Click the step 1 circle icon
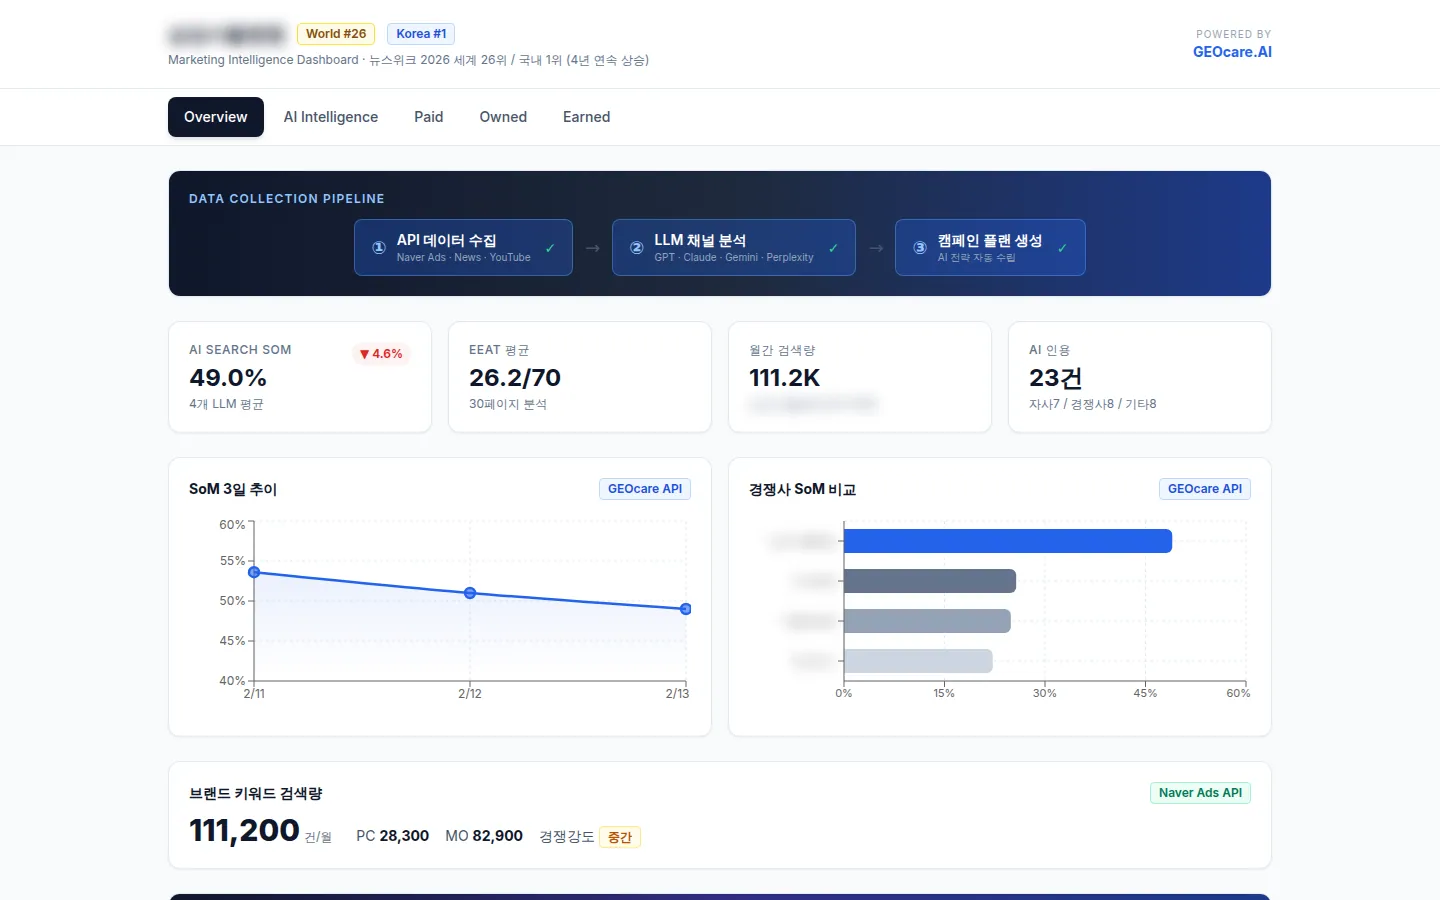Image resolution: width=1440 pixels, height=900 pixels. coord(379,248)
